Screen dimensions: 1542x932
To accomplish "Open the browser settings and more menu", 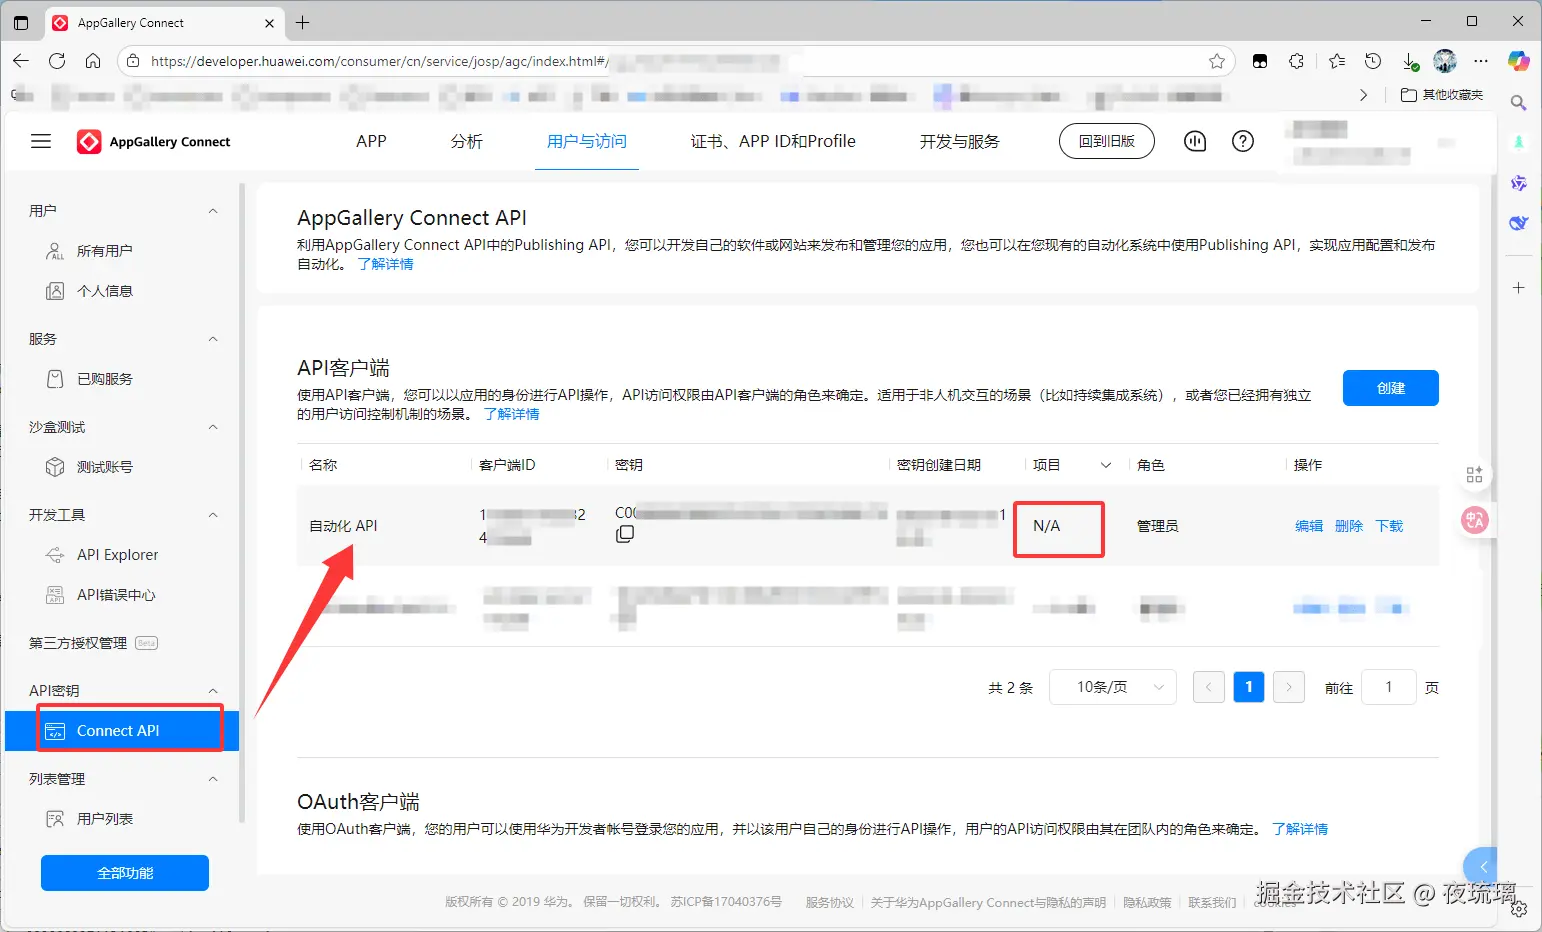I will [x=1481, y=61].
